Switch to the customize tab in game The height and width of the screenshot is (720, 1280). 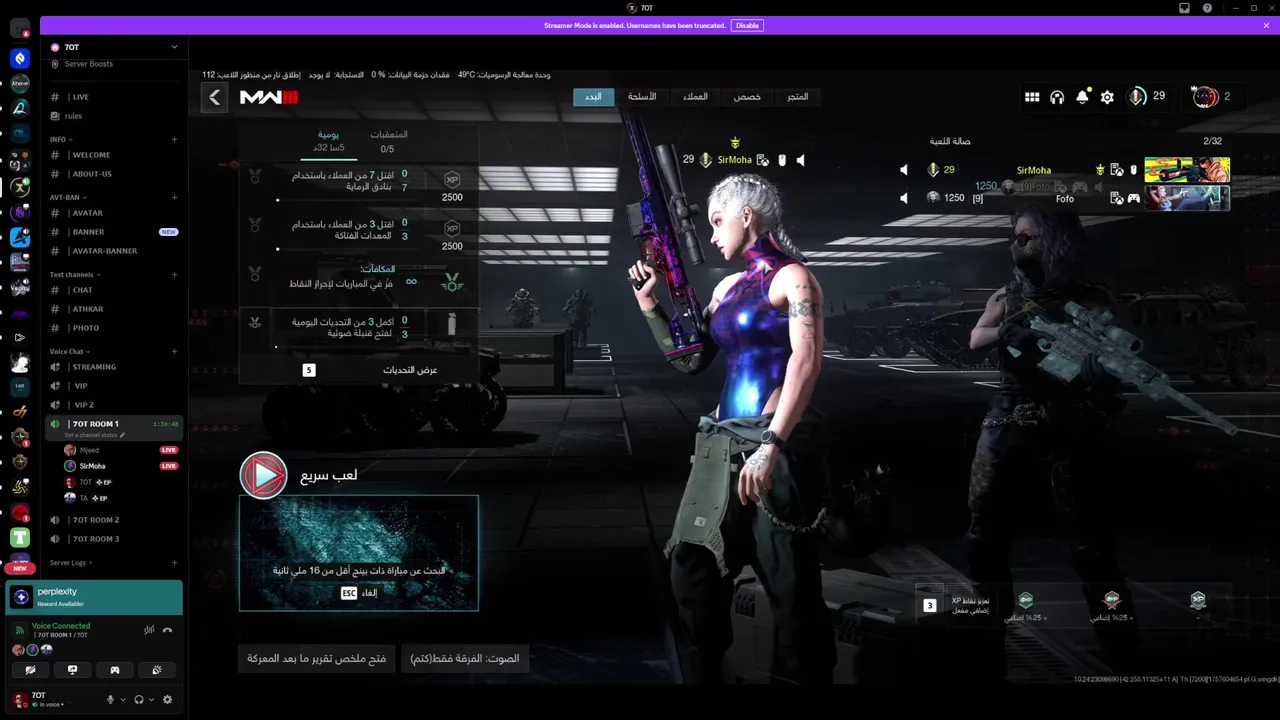[747, 97]
